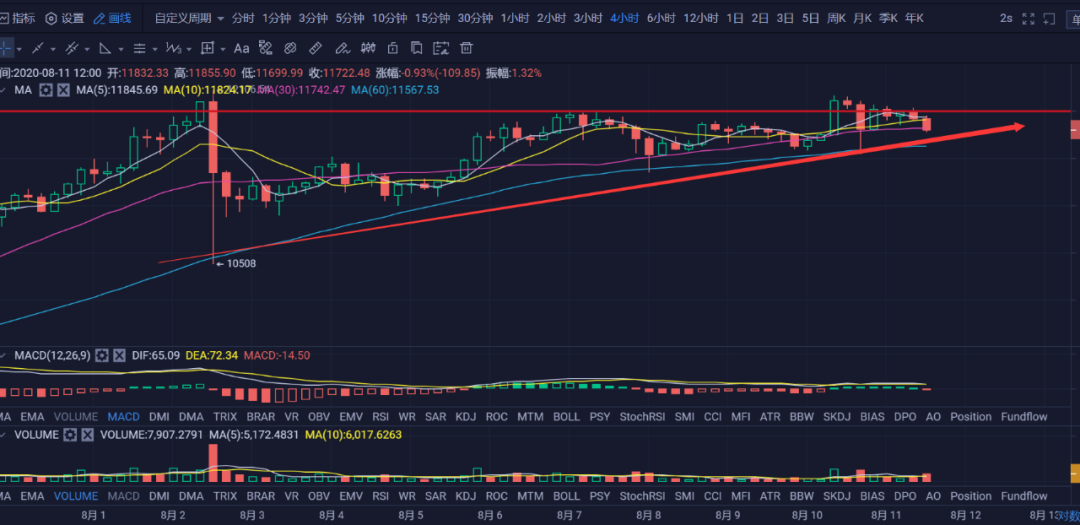
Task: Select the text annotation Aa tool
Action: (x=241, y=48)
